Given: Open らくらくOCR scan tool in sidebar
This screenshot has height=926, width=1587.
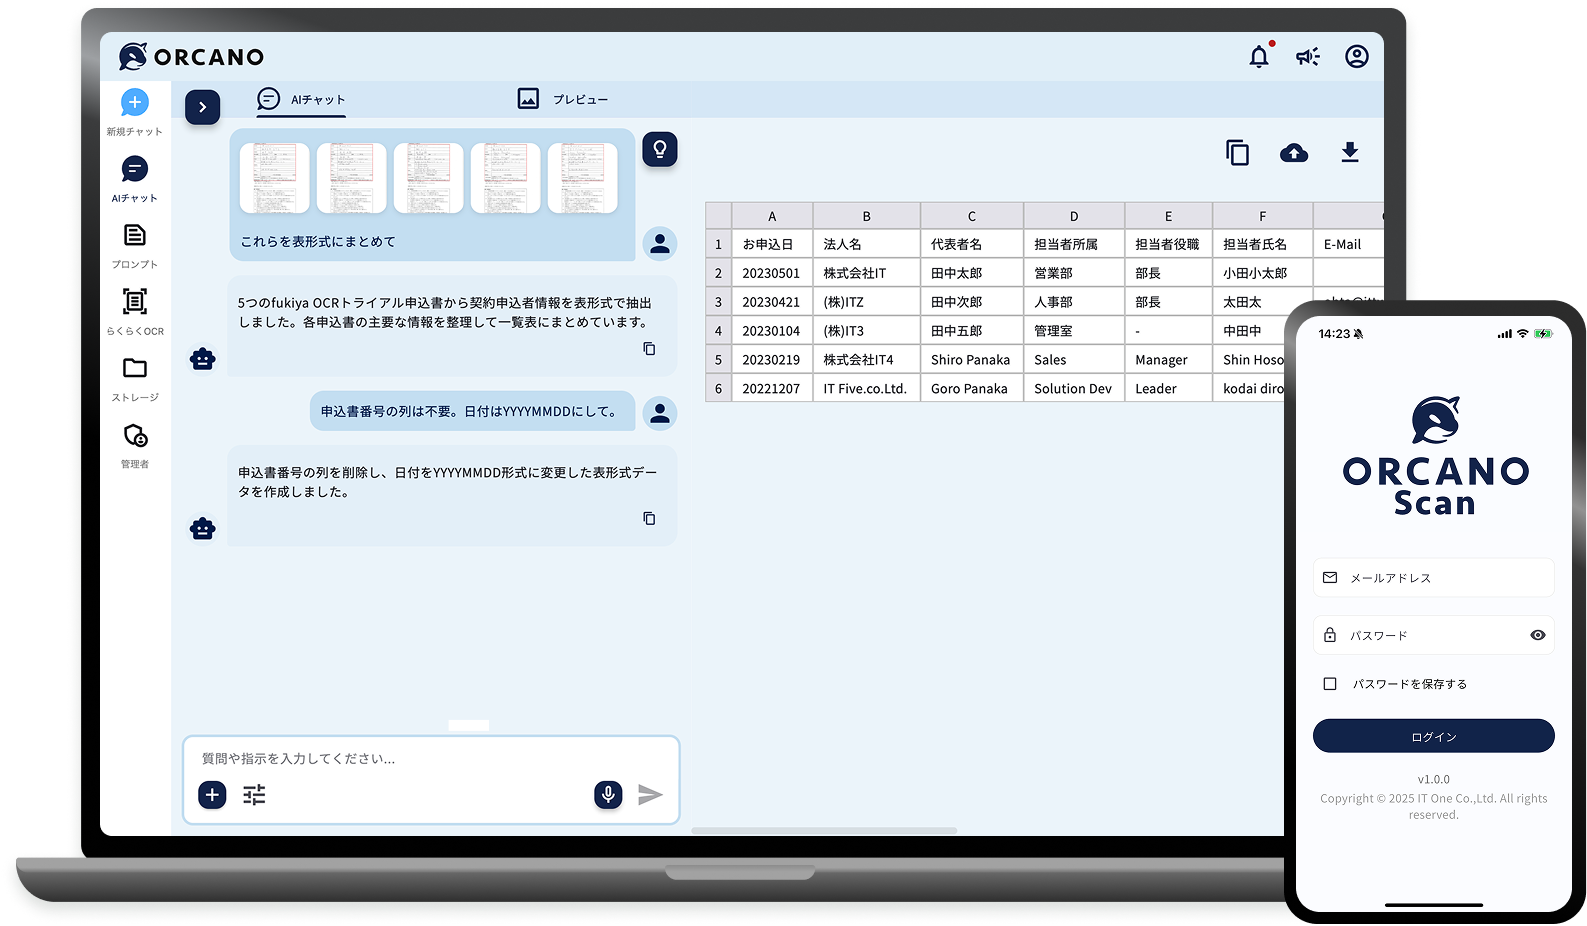Looking at the screenshot, I should (x=135, y=302).
